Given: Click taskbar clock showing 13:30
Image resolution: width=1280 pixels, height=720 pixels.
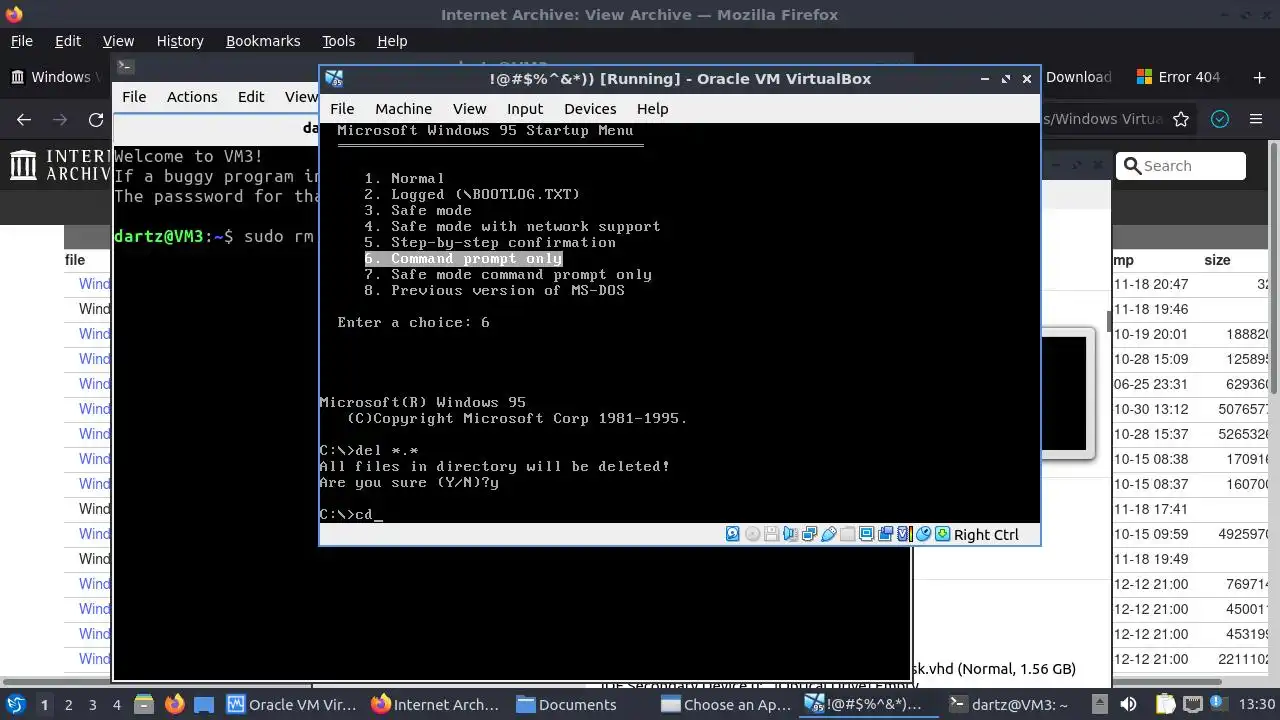Looking at the screenshot, I should point(1257,705).
